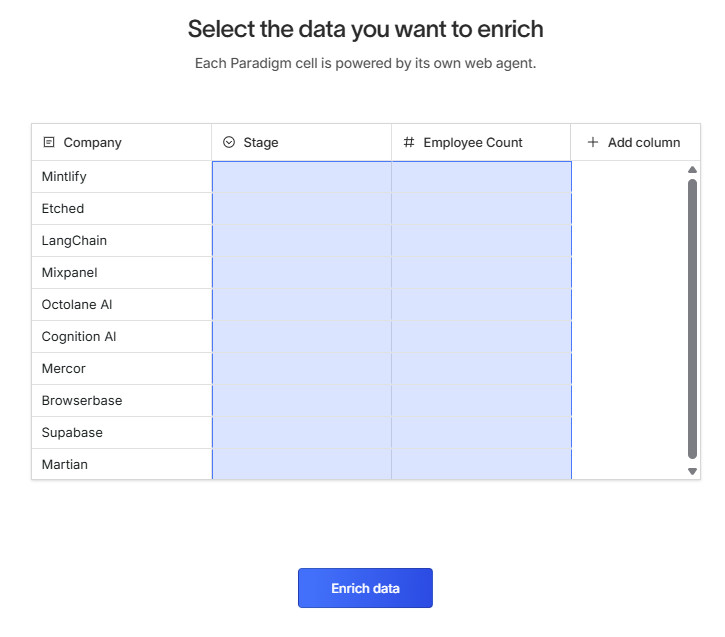Click the Stage cell for Etched
The image size is (725, 637).
pyautogui.click(x=301, y=209)
